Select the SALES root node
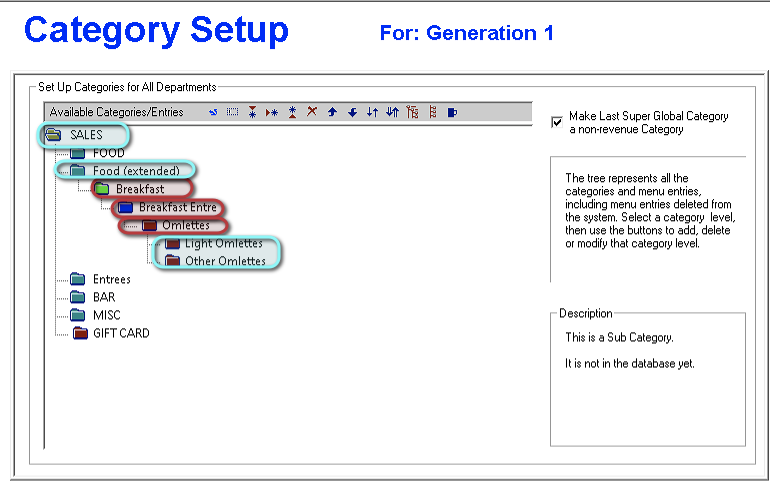This screenshot has height=482, width=770. pyautogui.click(x=86, y=135)
